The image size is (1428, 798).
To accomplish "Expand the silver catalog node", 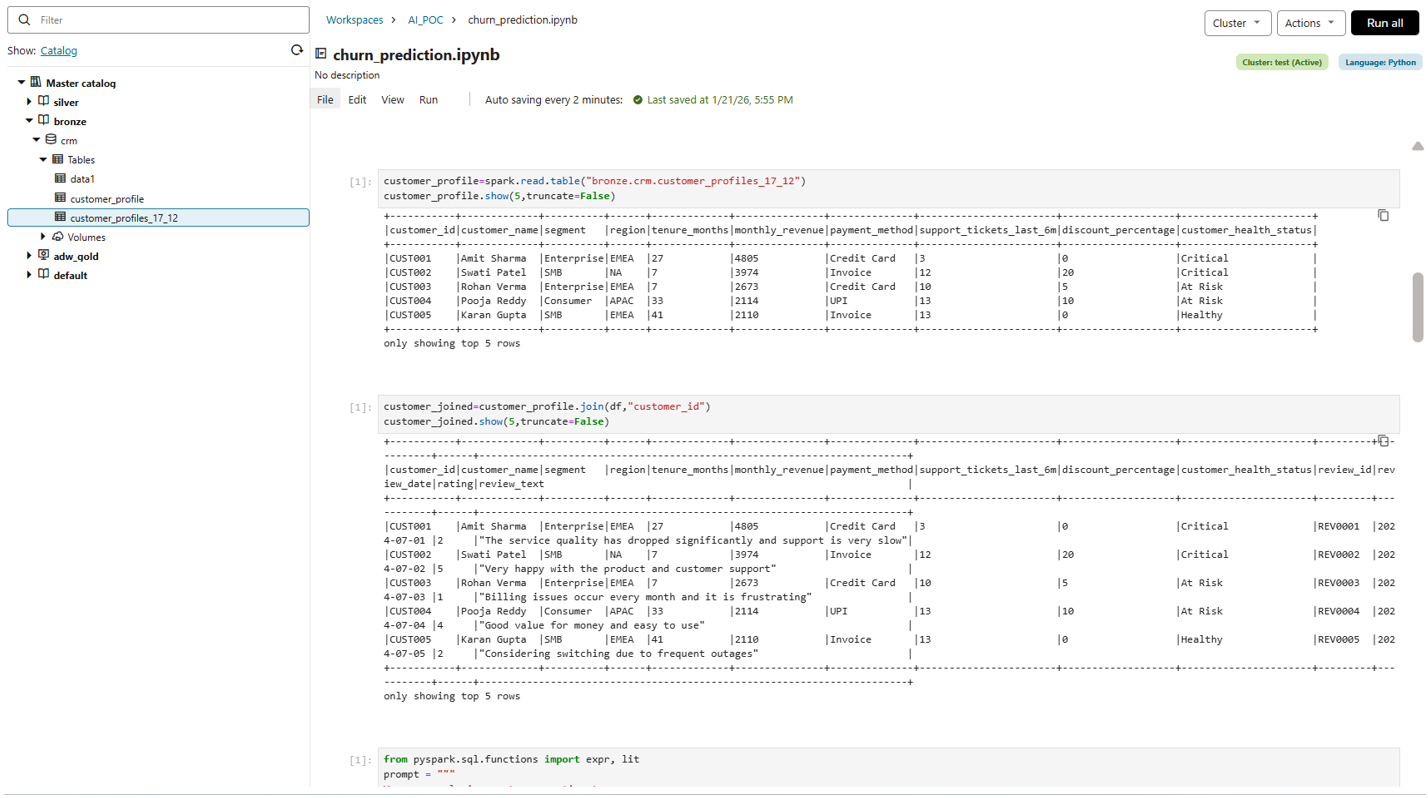I will click(29, 102).
